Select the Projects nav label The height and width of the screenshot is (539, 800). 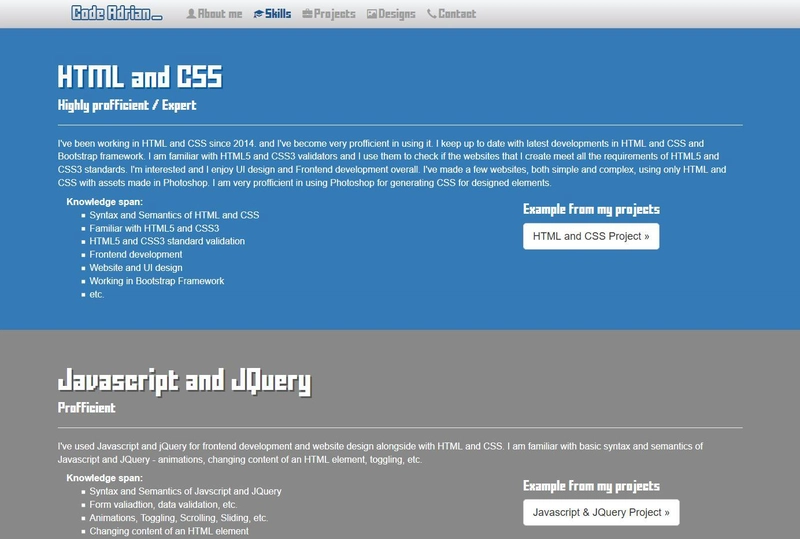[x=335, y=14]
